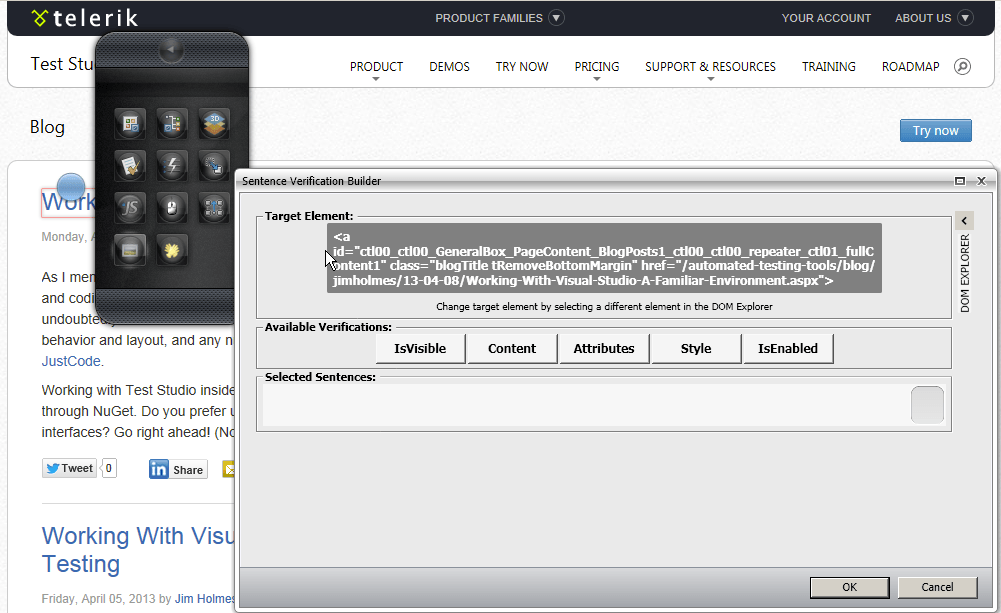The height and width of the screenshot is (613, 1001).
Task: Add the IsEnabled verification
Action: pos(788,349)
